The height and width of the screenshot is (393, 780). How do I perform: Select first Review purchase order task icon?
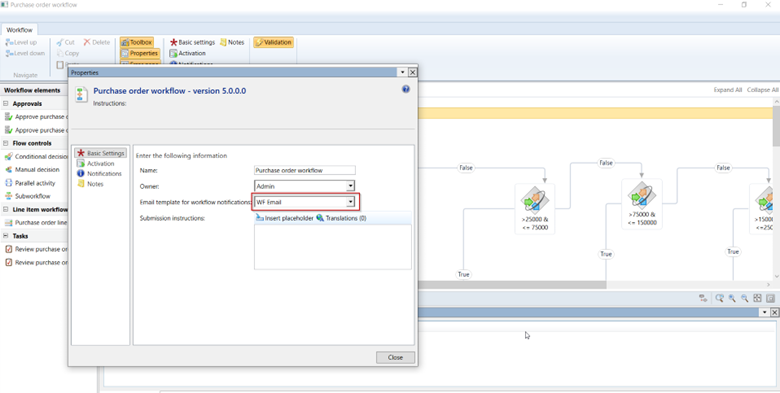(8, 249)
